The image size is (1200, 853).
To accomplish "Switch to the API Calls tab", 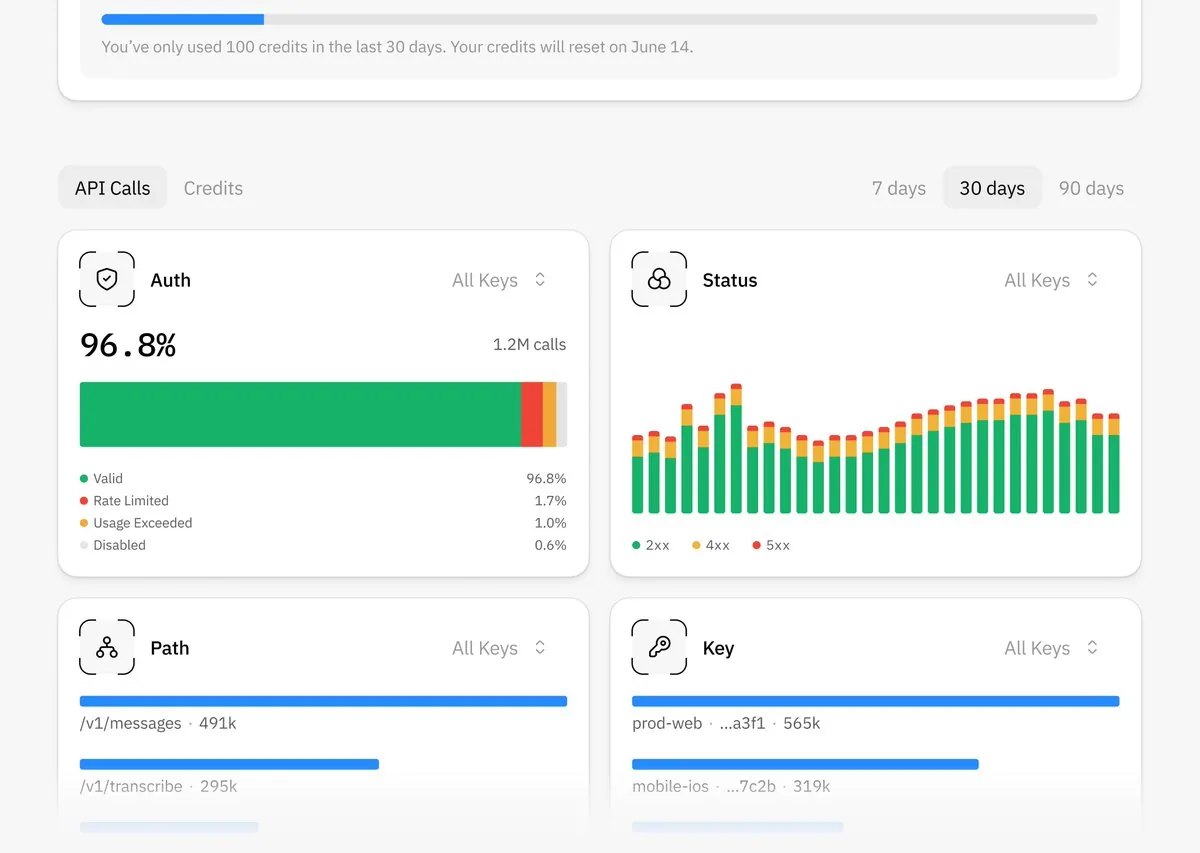I will [x=112, y=188].
